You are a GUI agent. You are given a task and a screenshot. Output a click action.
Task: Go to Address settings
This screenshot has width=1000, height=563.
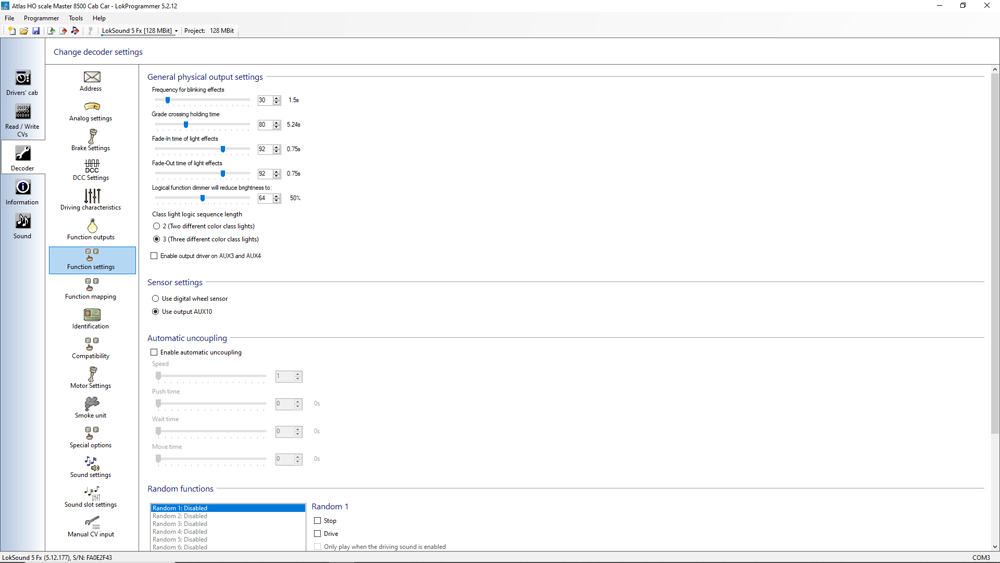point(91,81)
